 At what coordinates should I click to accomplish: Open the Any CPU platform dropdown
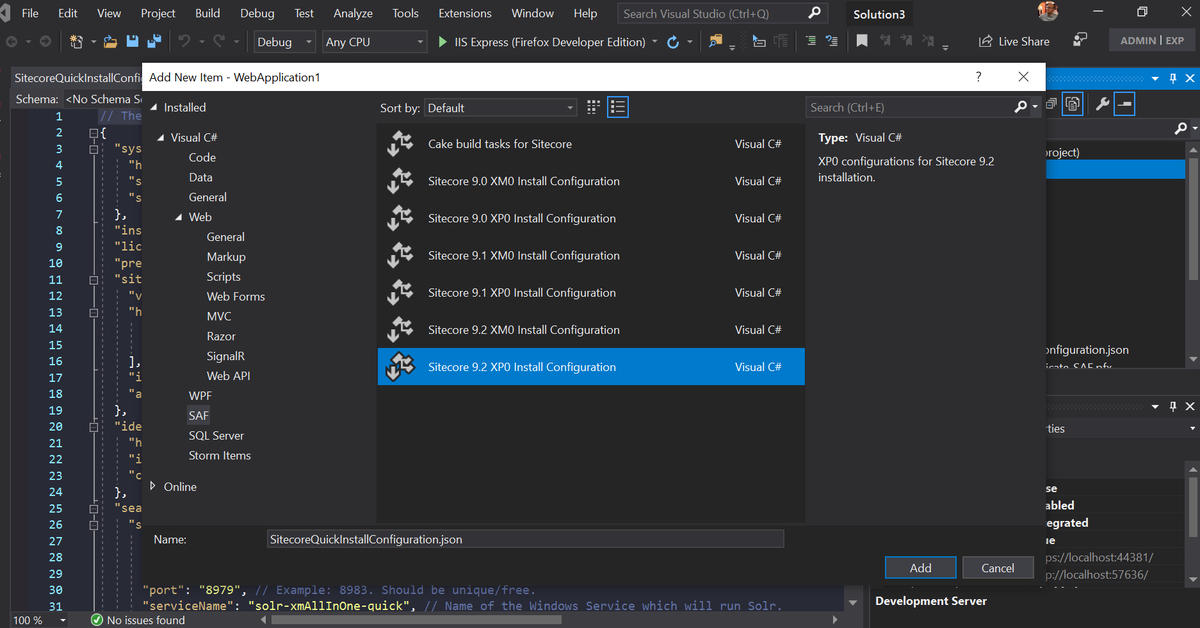coord(374,42)
